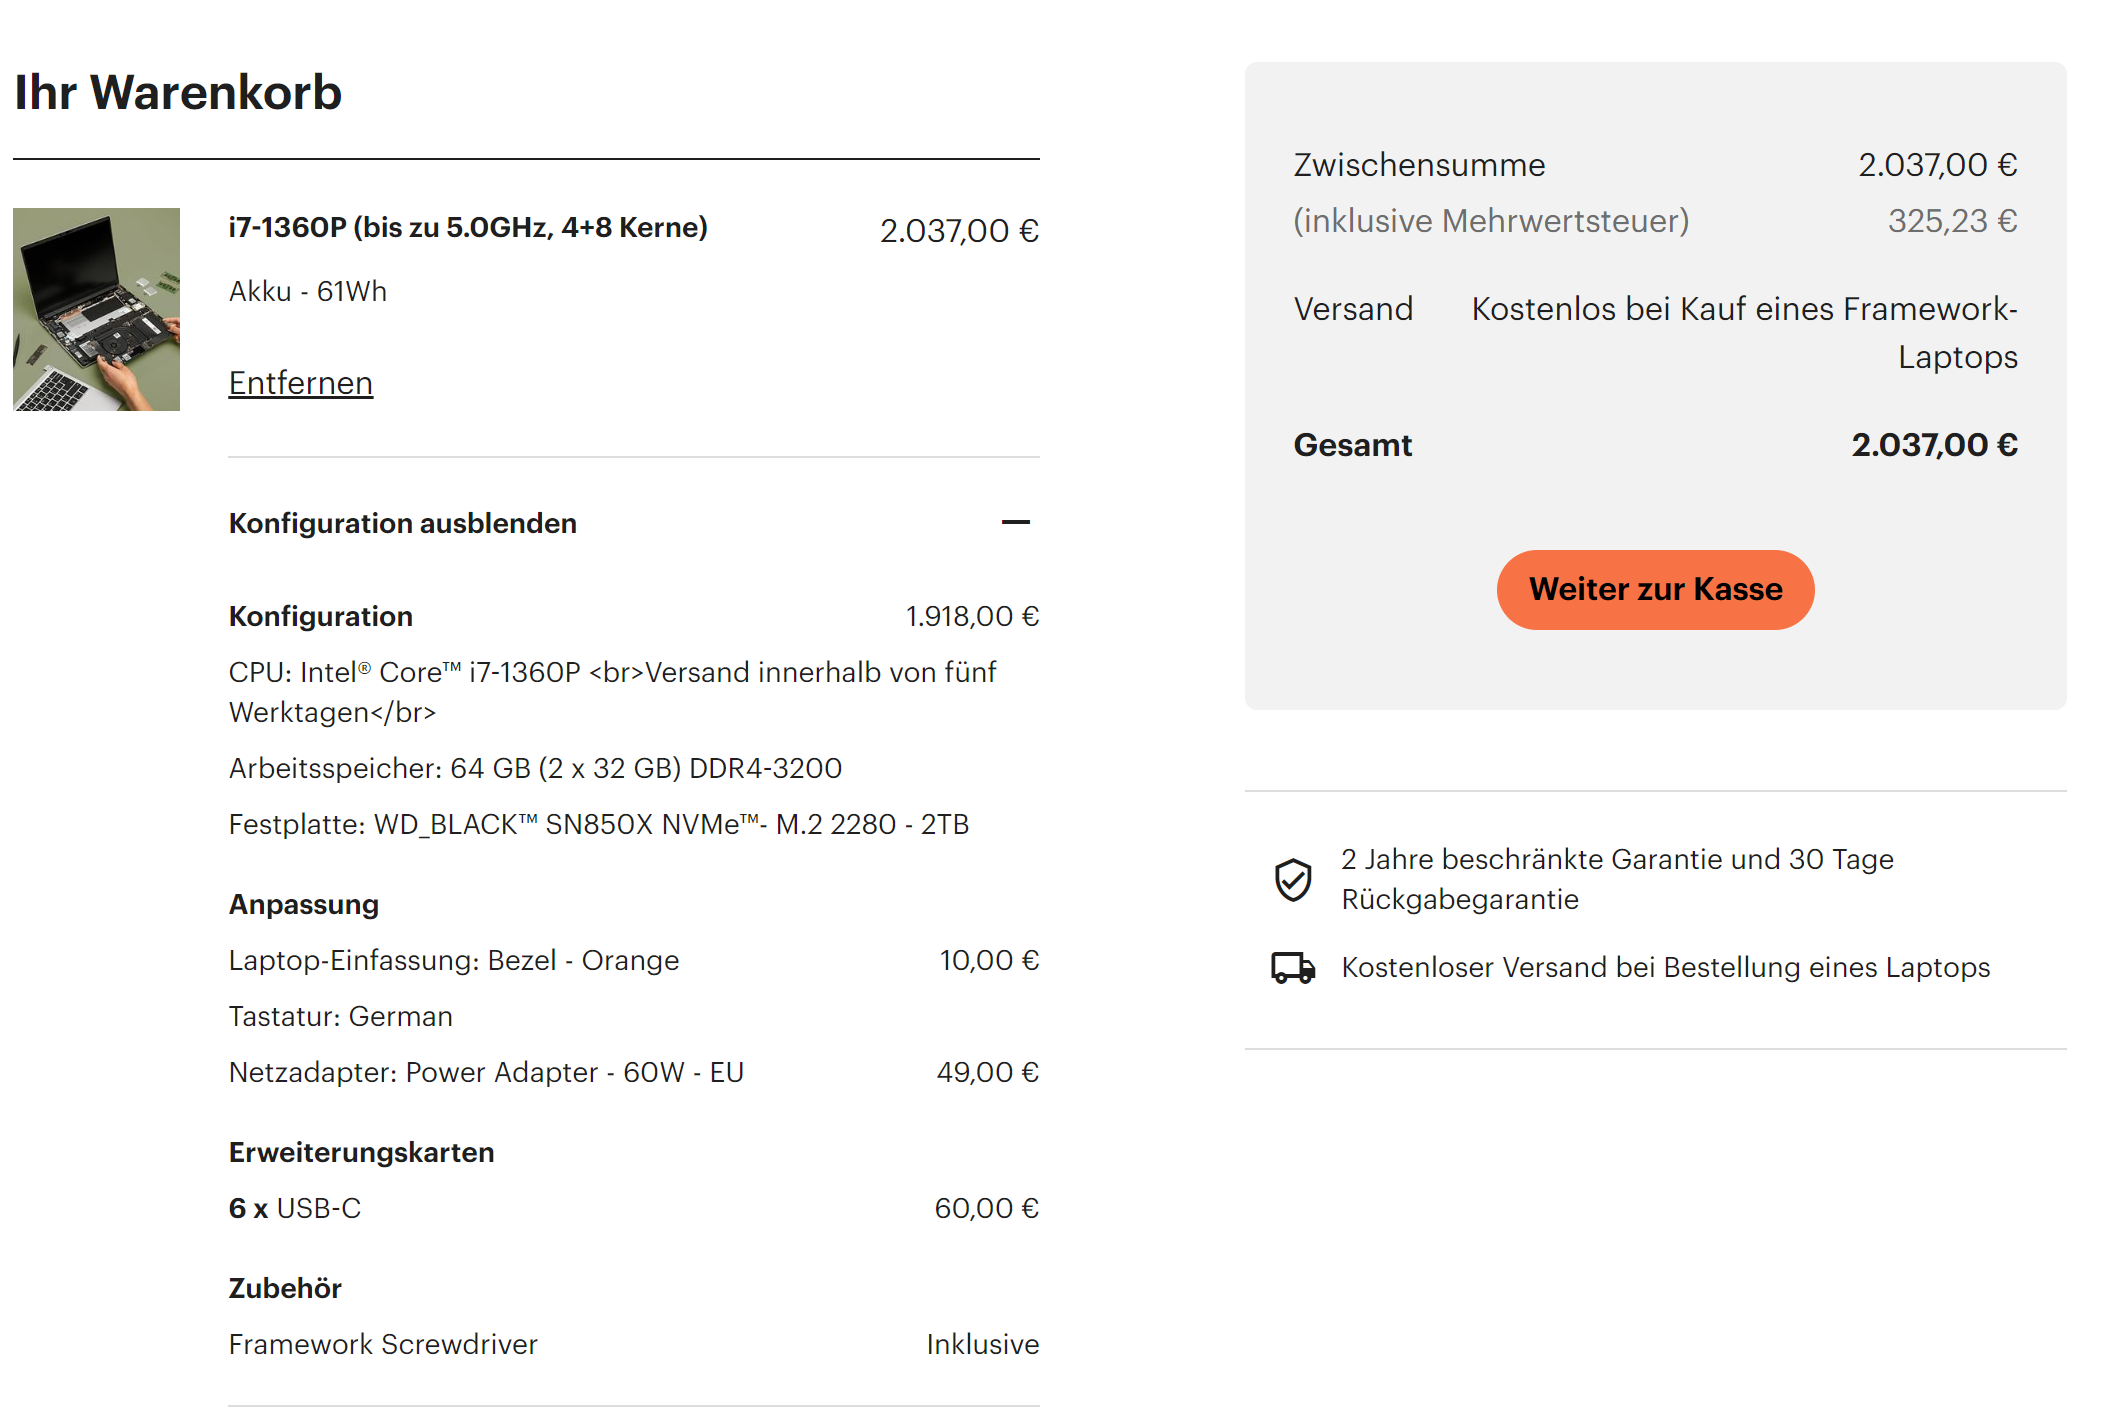2108x1419 pixels.
Task: Click 'Konfiguration ausblenden' expander label
Action: 402,523
